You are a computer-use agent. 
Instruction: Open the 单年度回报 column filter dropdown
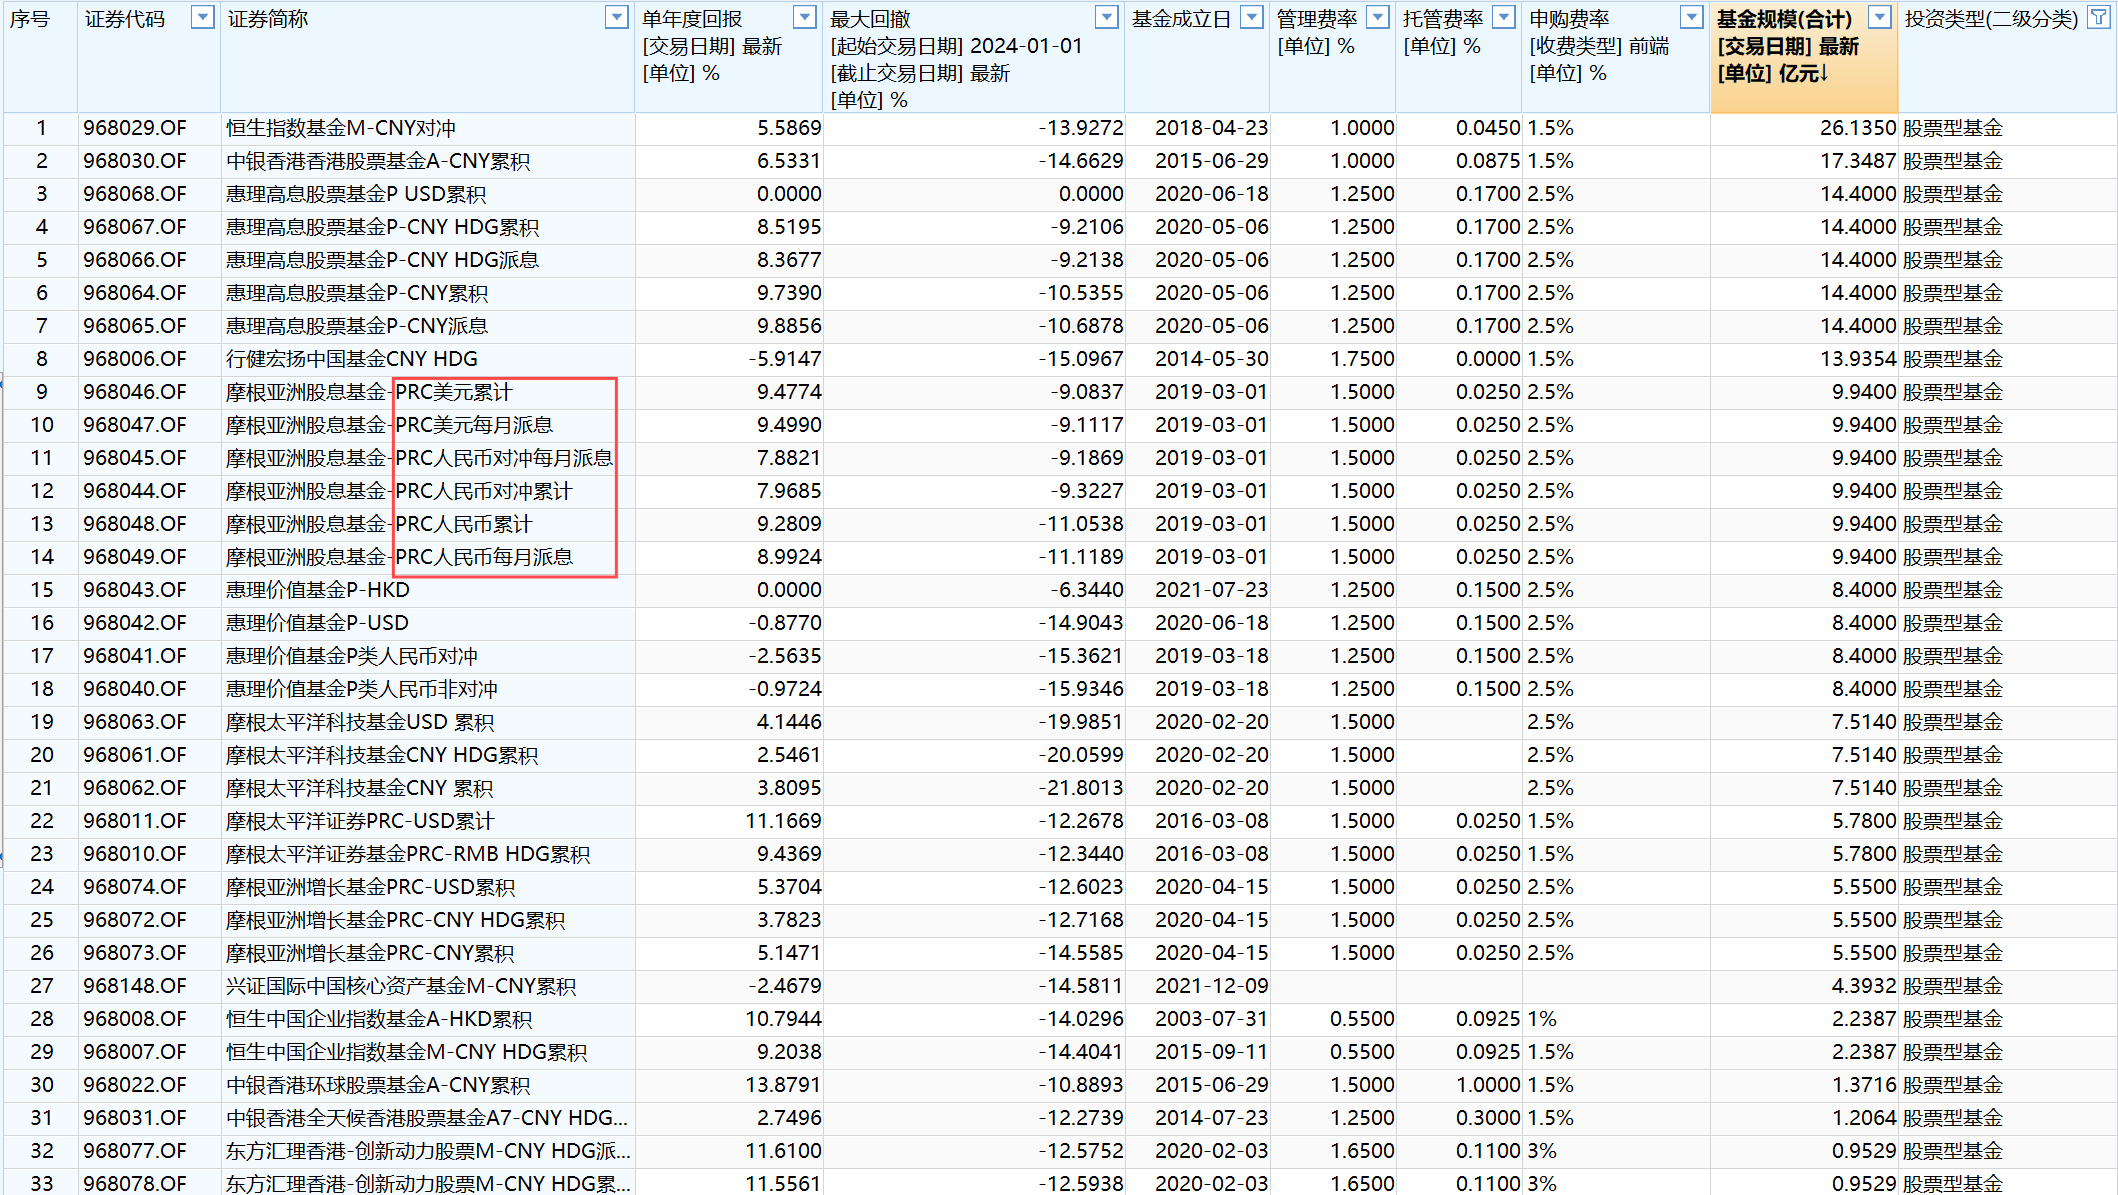(805, 17)
